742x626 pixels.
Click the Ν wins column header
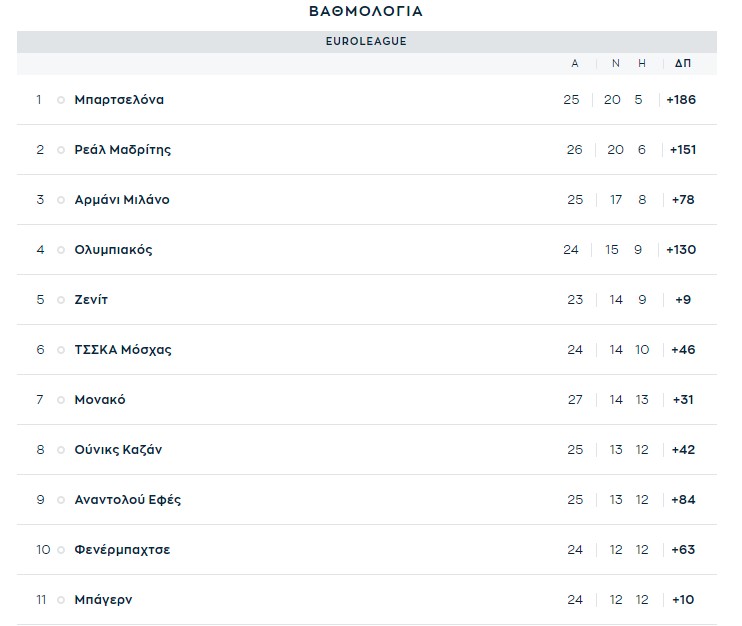click(616, 63)
